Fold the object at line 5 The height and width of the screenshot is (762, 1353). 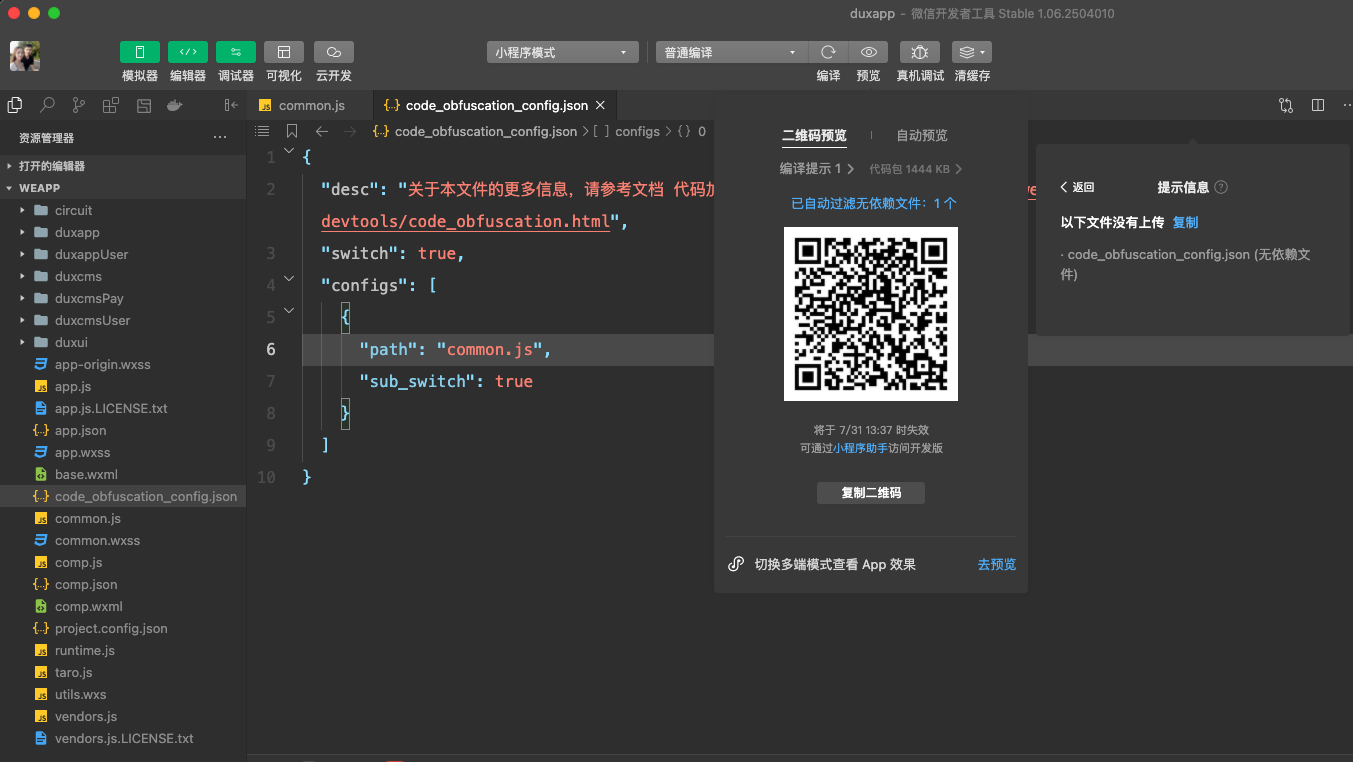[289, 311]
